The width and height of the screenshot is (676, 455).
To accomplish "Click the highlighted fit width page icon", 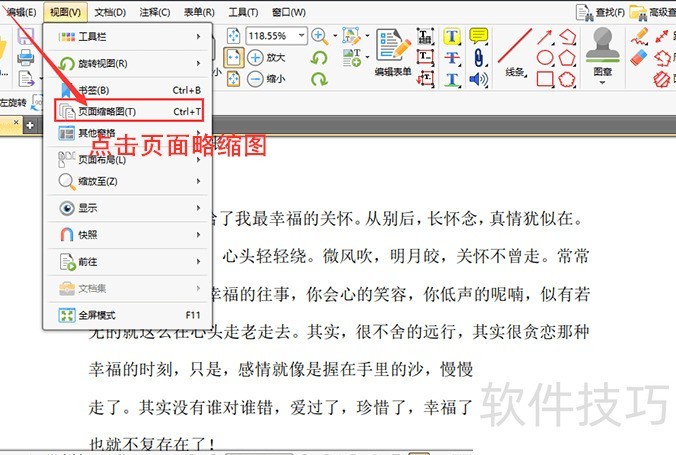I will (233, 57).
